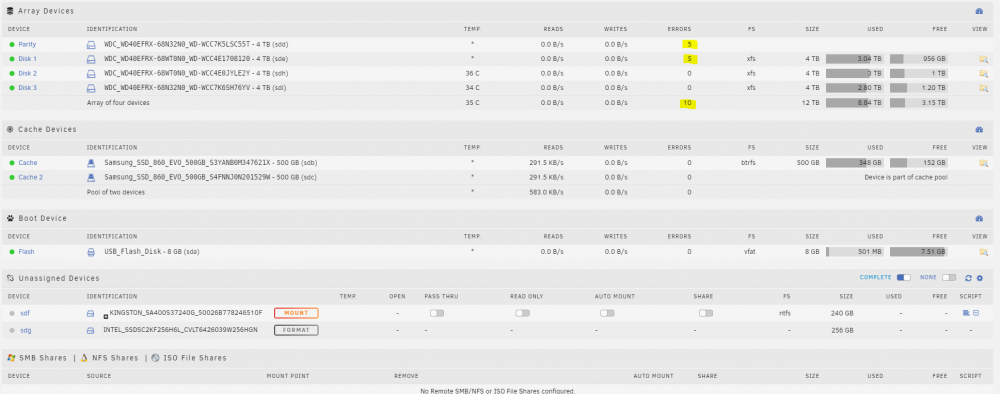Click the Parity green status indicator
This screenshot has height=394, width=1000.
coord(11,45)
